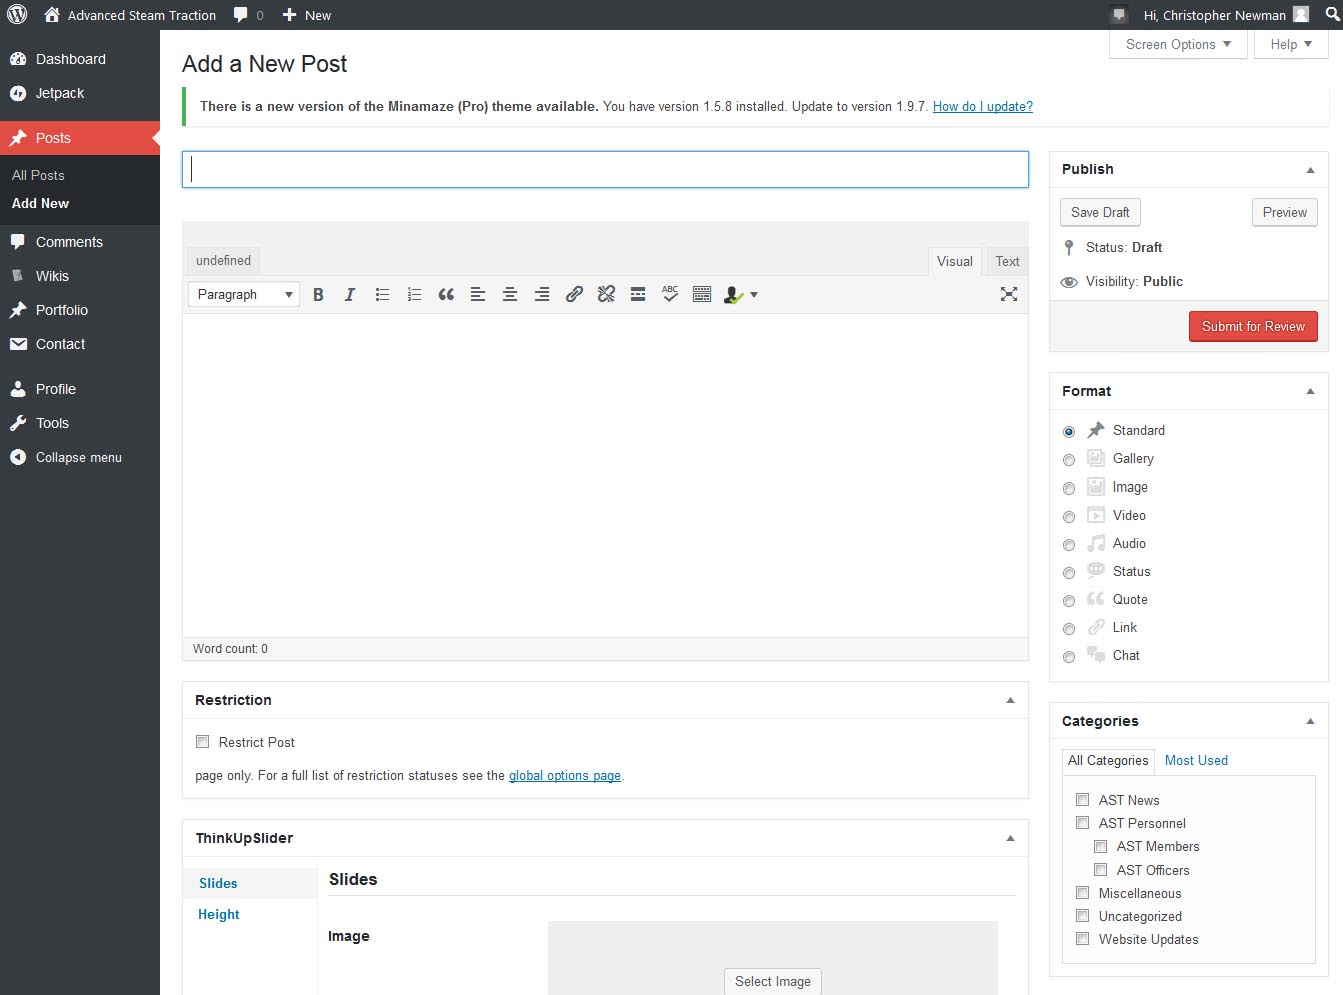Open Jetpack from the sidebar menu
The image size is (1343, 995).
coord(60,93)
